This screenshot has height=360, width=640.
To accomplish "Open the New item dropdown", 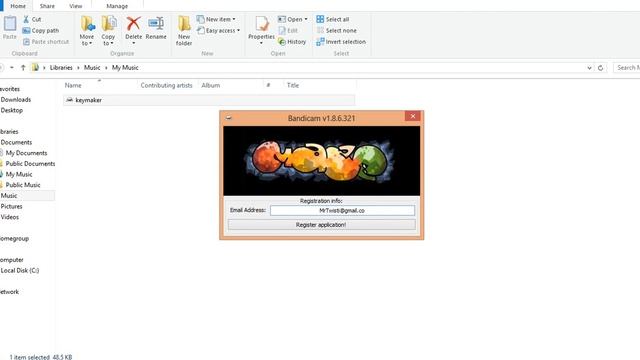I will [234, 19].
